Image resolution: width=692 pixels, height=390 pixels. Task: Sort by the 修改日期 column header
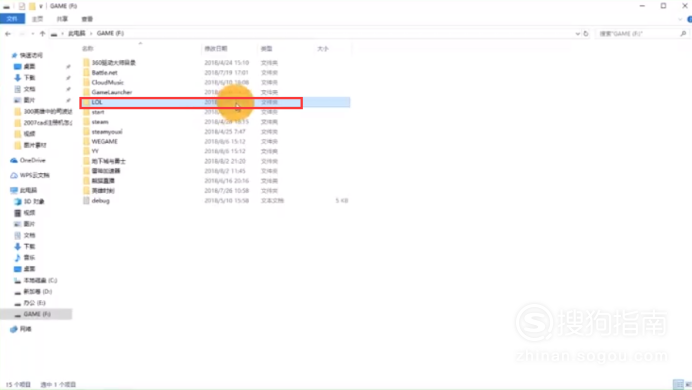[x=216, y=49]
